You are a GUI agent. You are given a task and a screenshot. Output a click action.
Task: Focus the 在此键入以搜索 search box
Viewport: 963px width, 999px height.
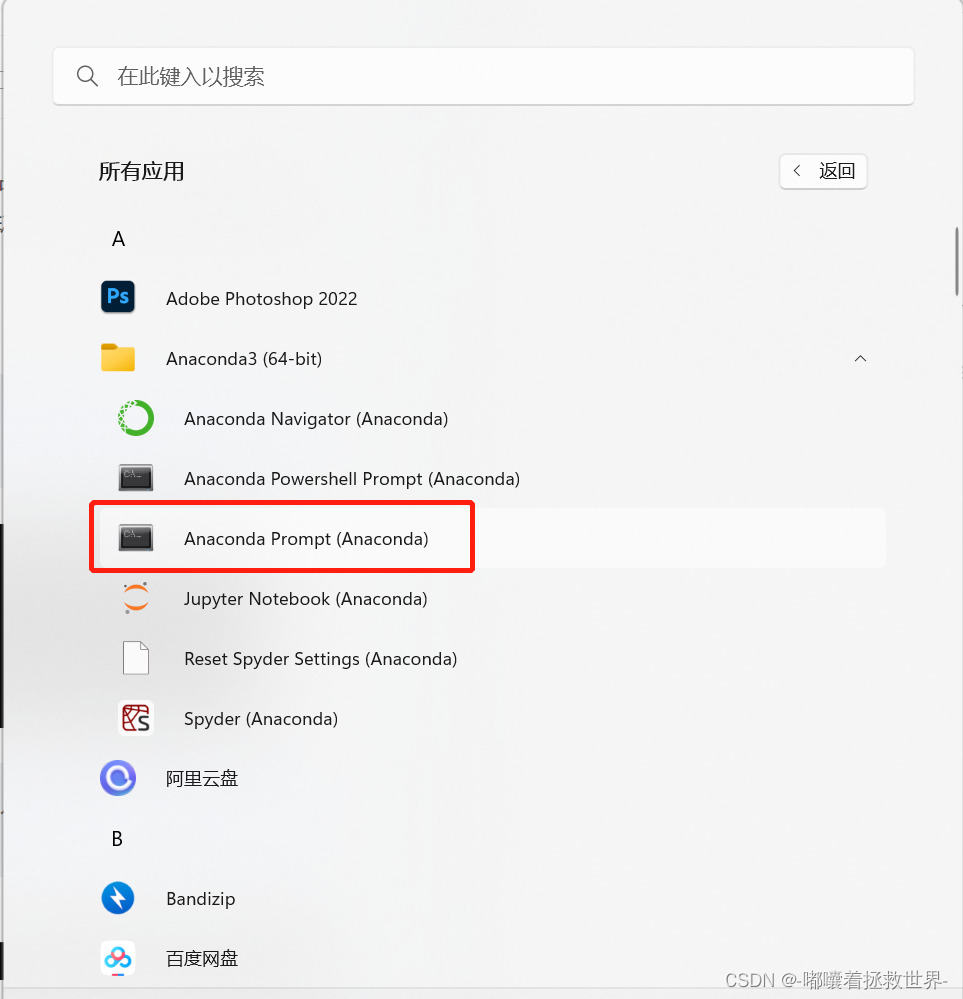[x=483, y=76]
